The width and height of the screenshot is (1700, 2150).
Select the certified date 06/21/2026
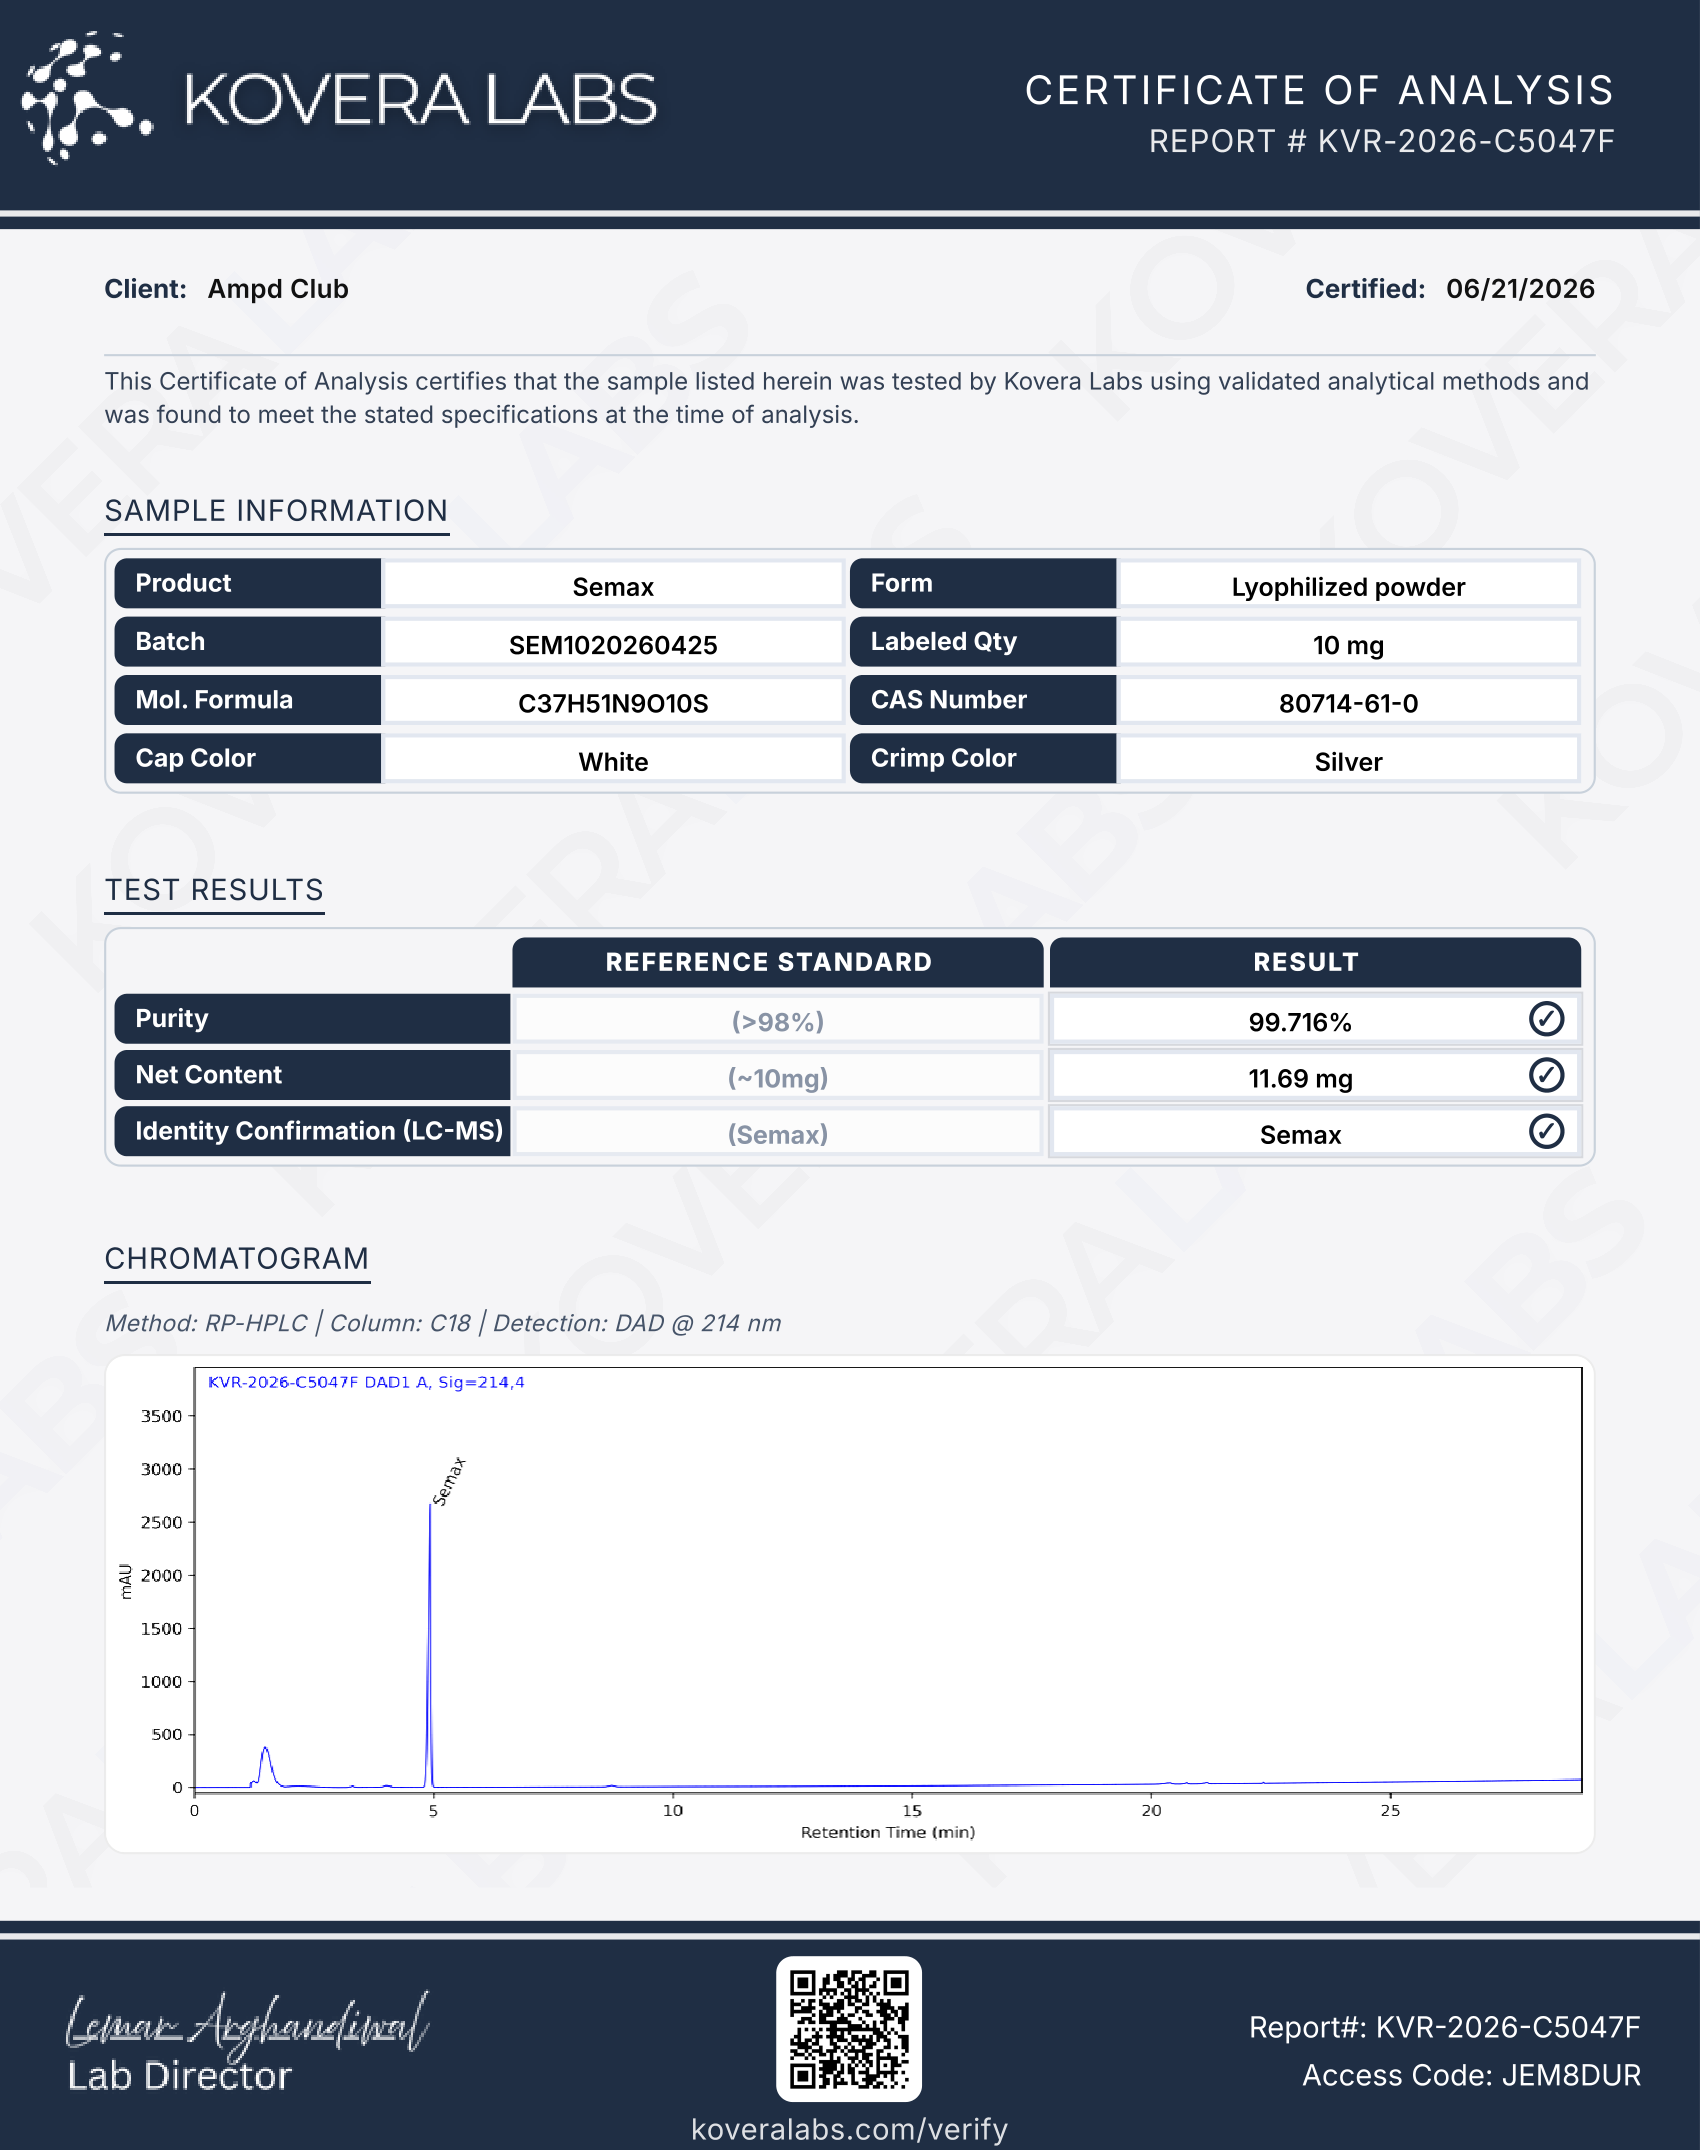pos(1520,289)
